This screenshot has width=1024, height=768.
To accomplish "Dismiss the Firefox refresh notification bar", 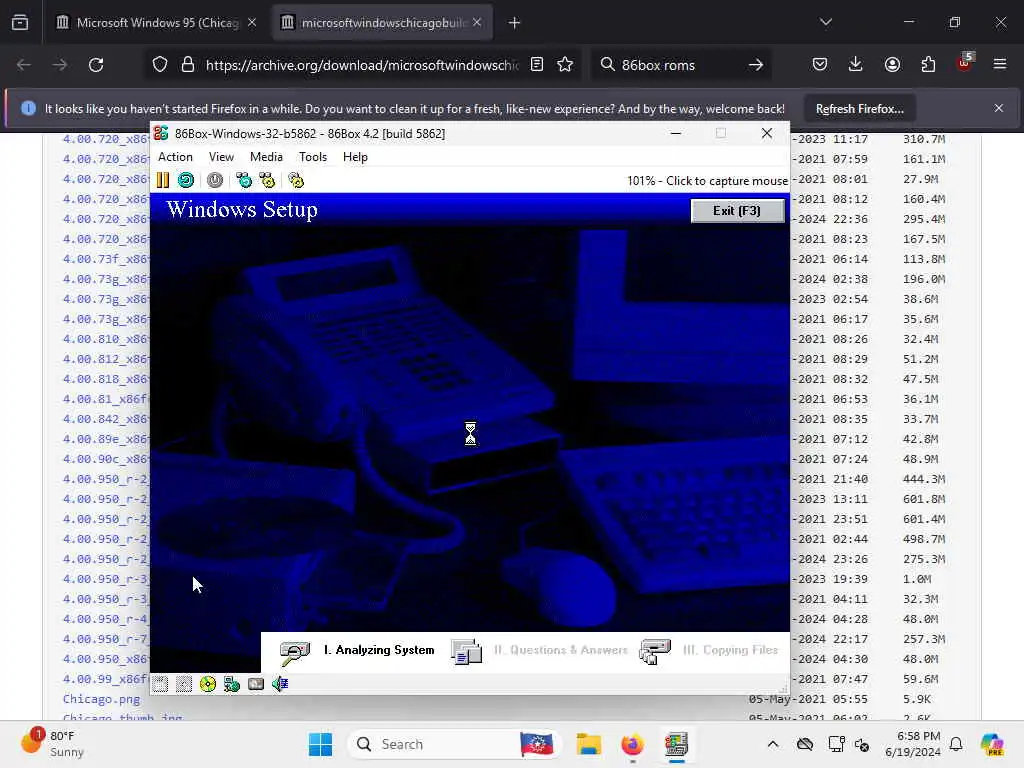I will [999, 108].
